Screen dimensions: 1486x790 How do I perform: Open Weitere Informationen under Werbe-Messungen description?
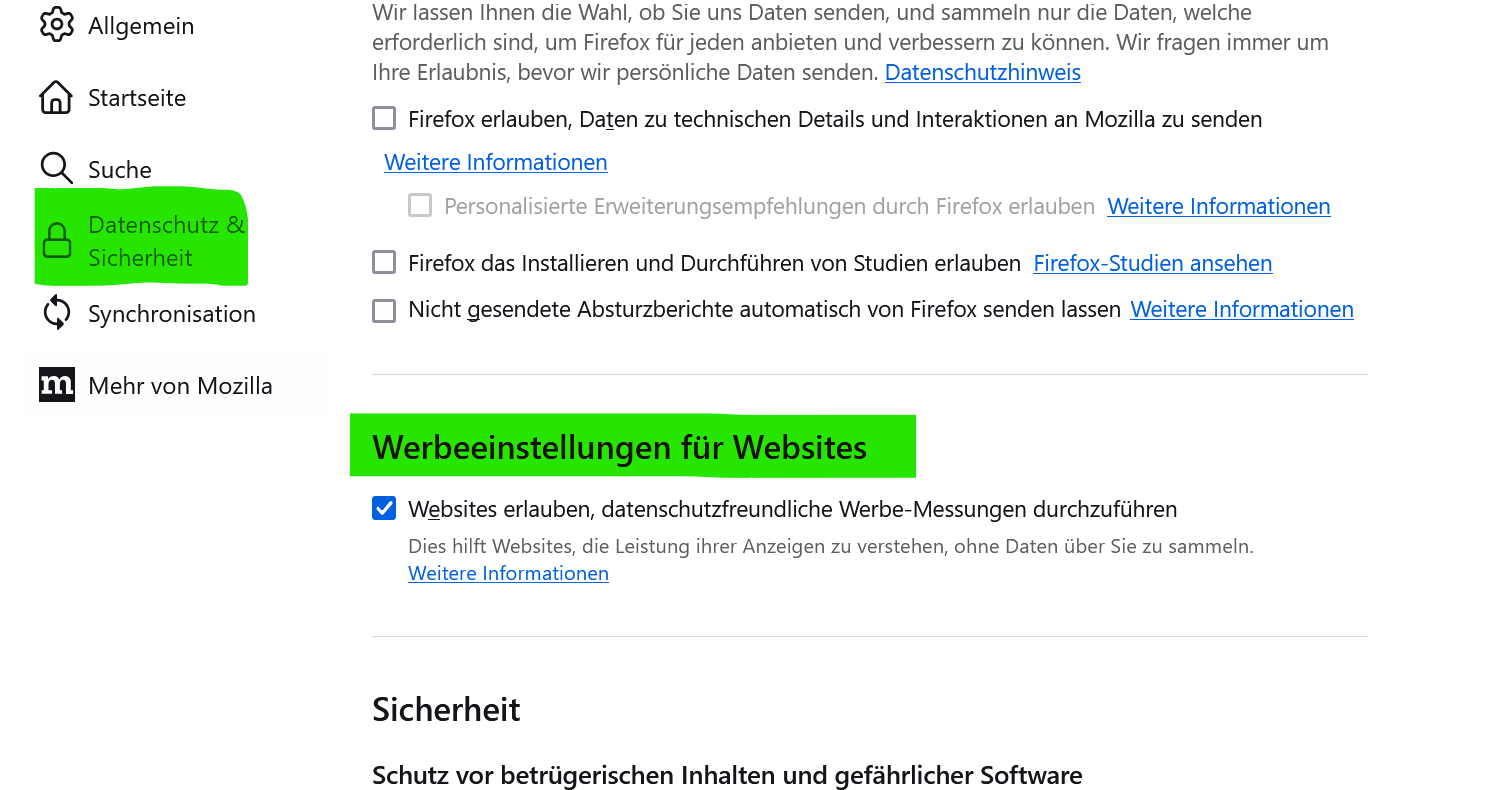pos(508,573)
